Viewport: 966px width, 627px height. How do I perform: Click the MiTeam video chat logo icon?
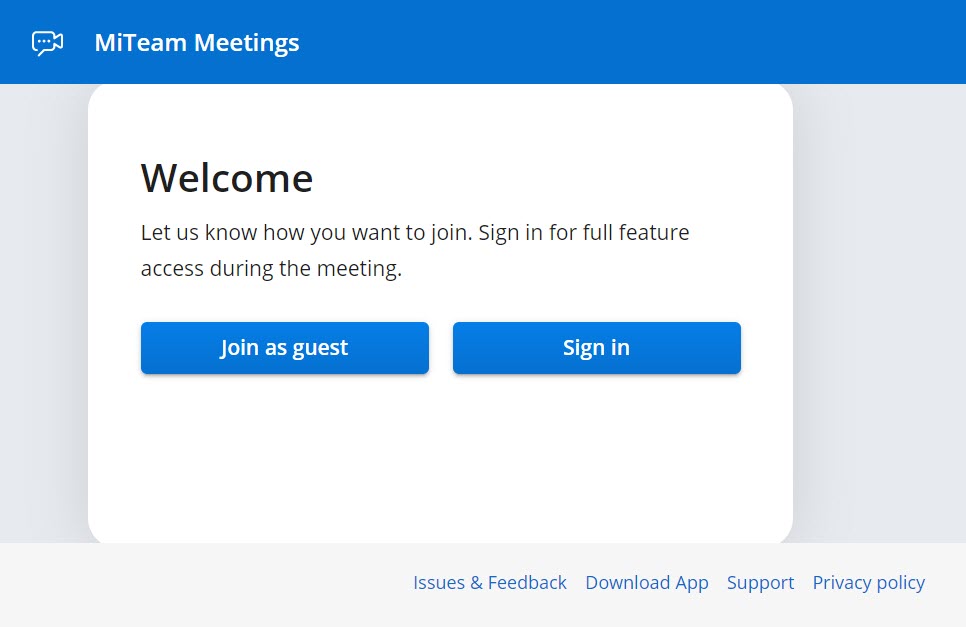coord(47,43)
